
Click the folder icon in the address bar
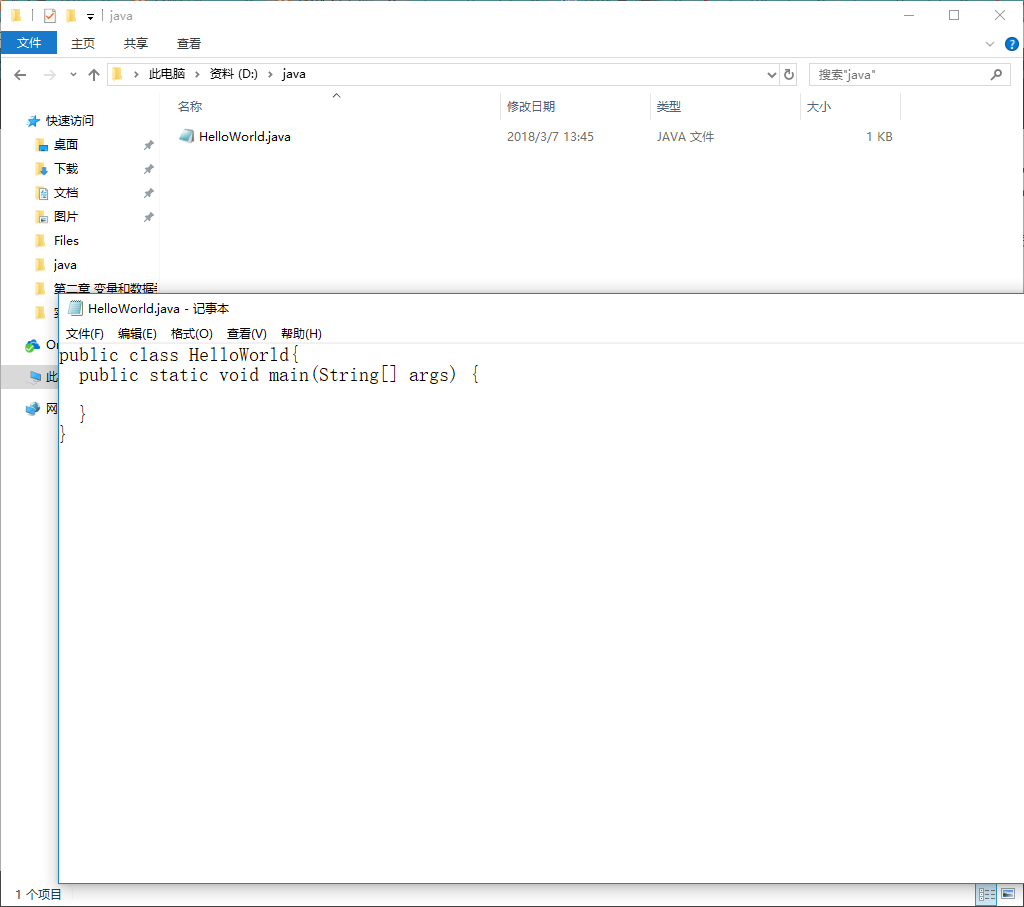[118, 73]
